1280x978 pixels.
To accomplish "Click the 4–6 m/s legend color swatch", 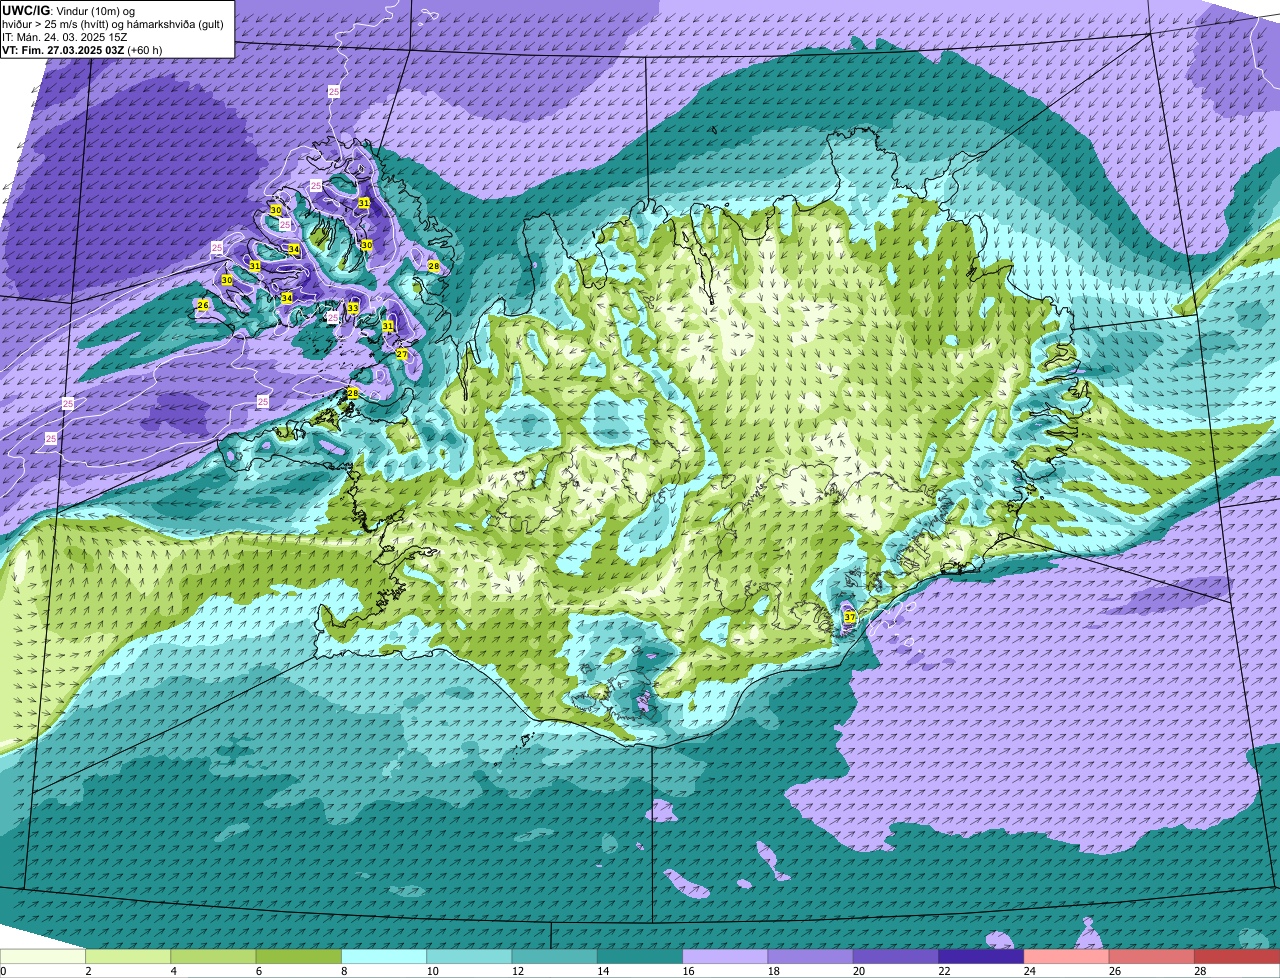I will [213, 957].
